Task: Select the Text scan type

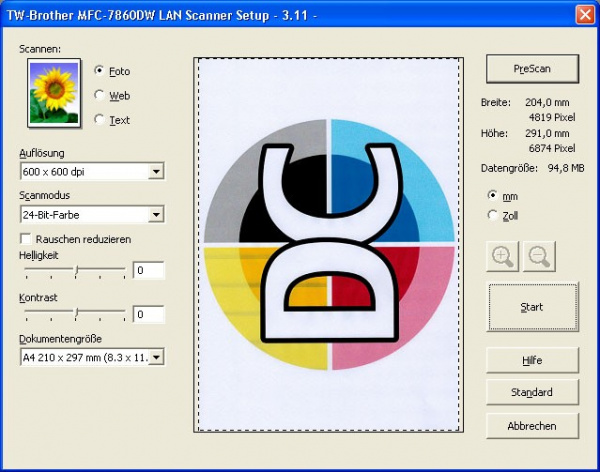Action: (x=99, y=120)
